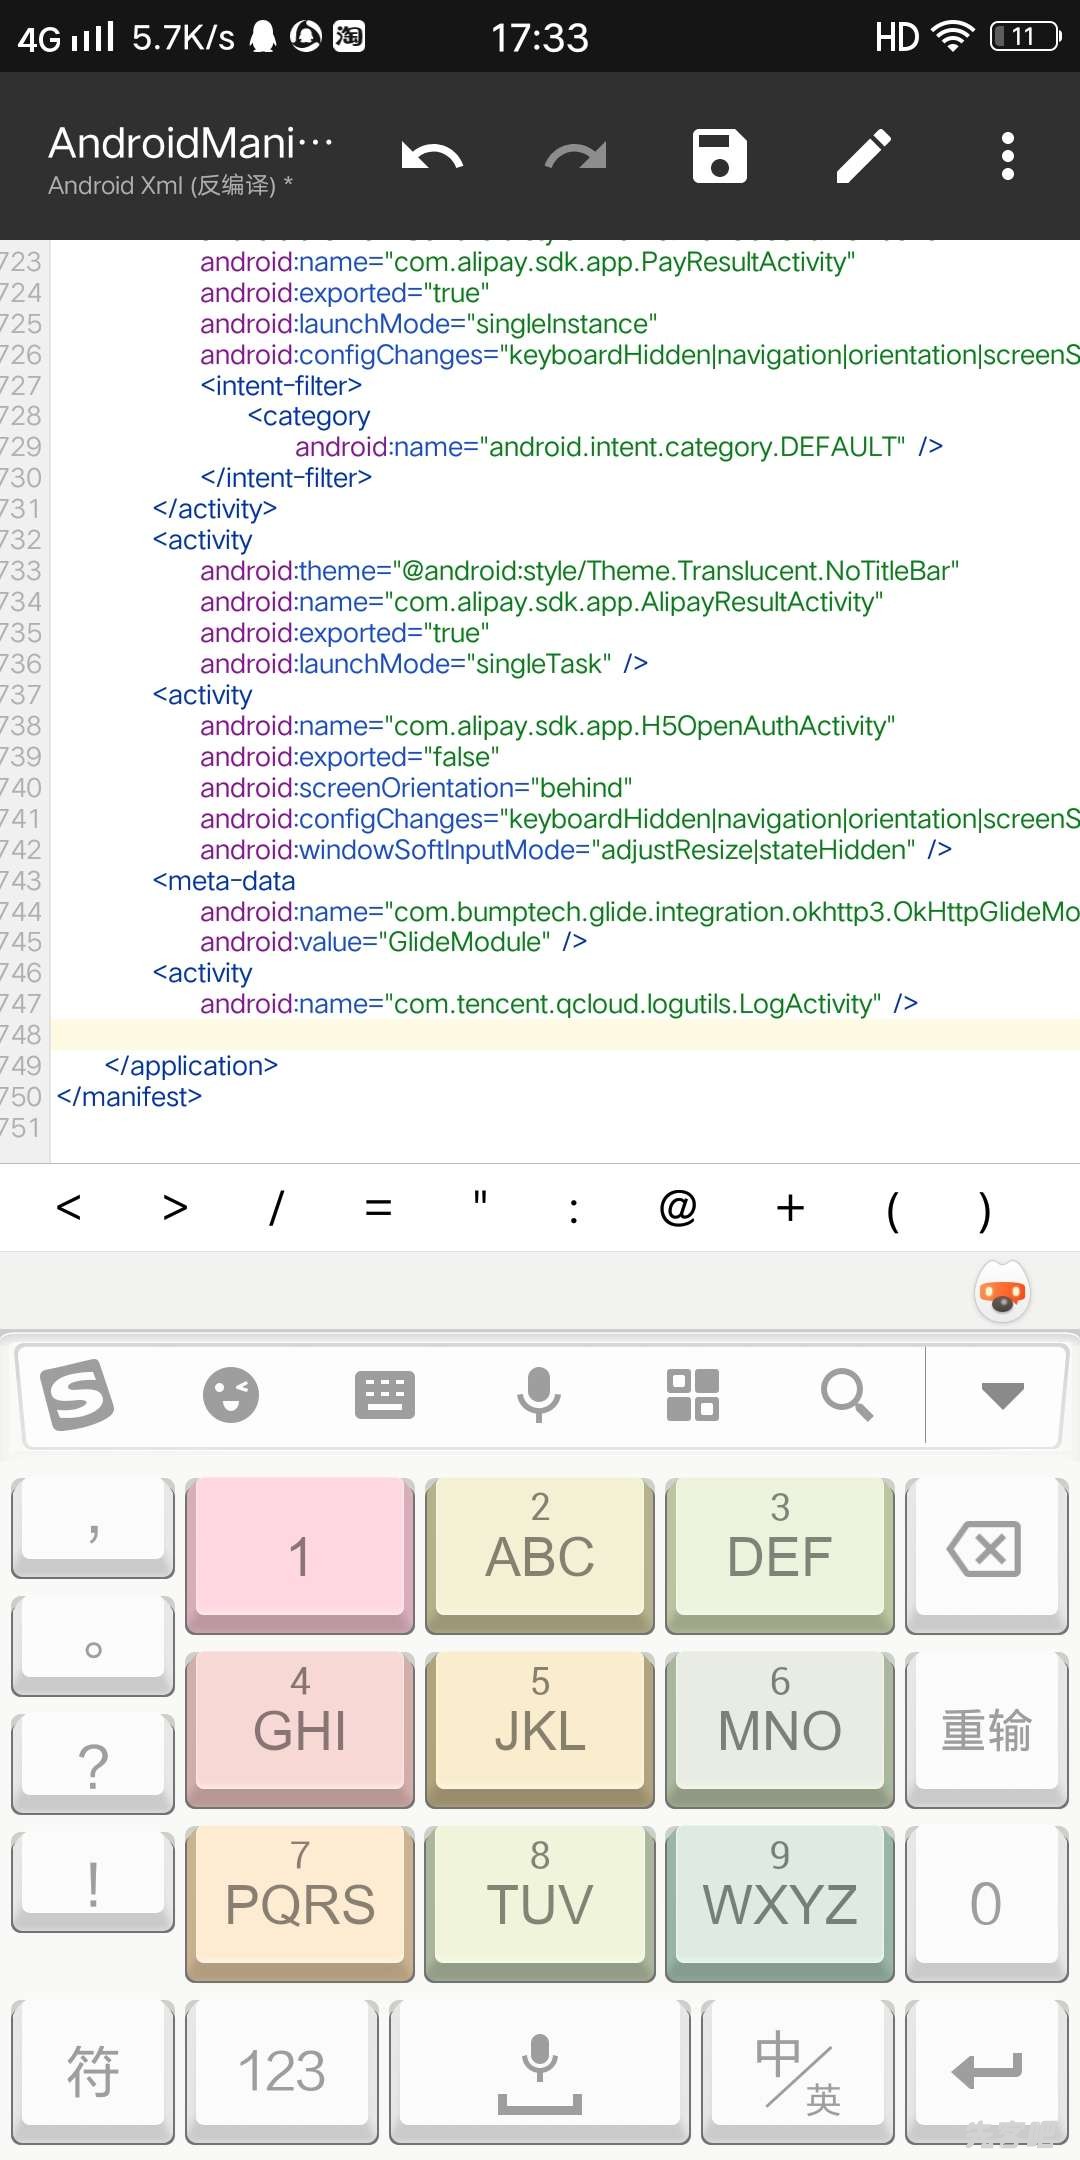The height and width of the screenshot is (2160, 1080).
Task: Tap the keyboard layout switch icon
Action: [x=385, y=1395]
